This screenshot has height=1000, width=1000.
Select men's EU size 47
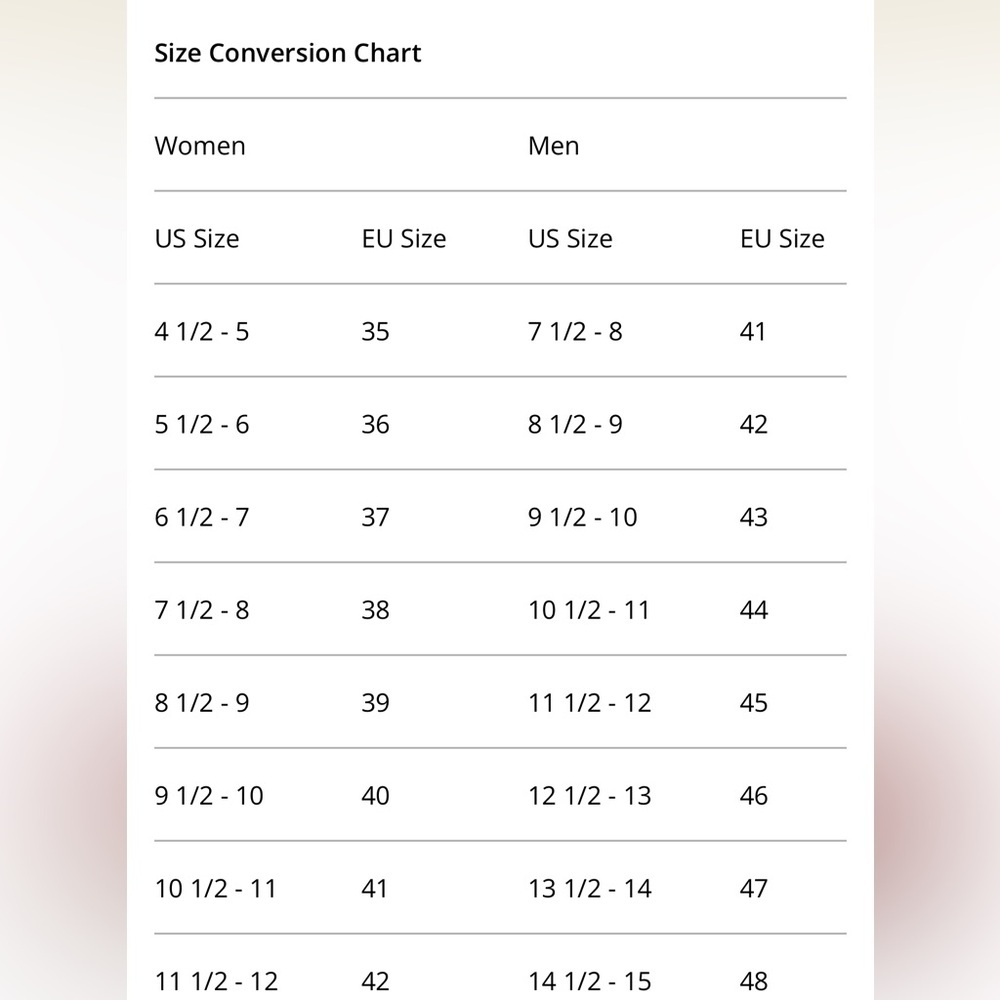(x=754, y=889)
